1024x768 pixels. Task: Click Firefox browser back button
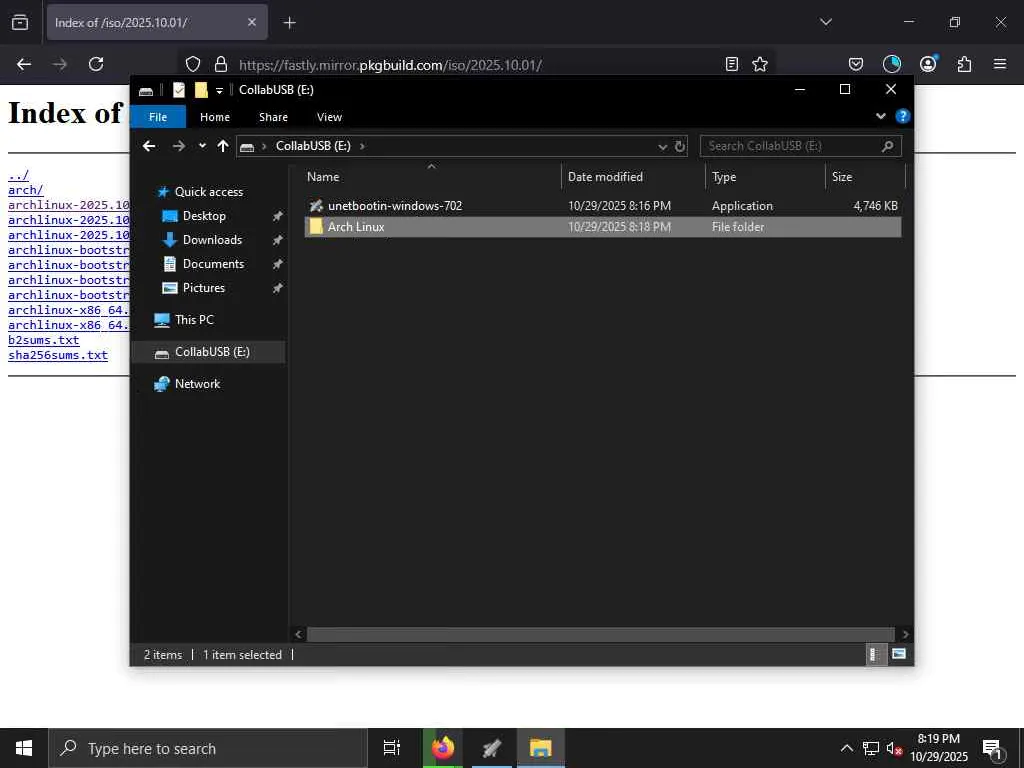[x=24, y=64]
